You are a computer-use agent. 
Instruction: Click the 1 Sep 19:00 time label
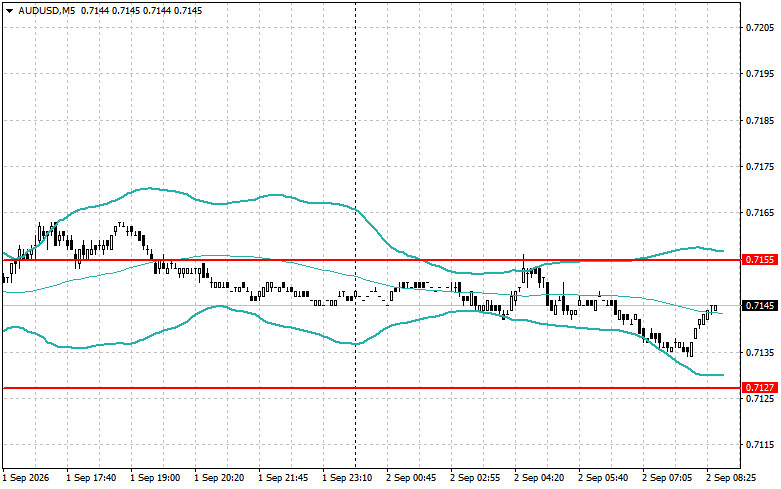(155, 478)
